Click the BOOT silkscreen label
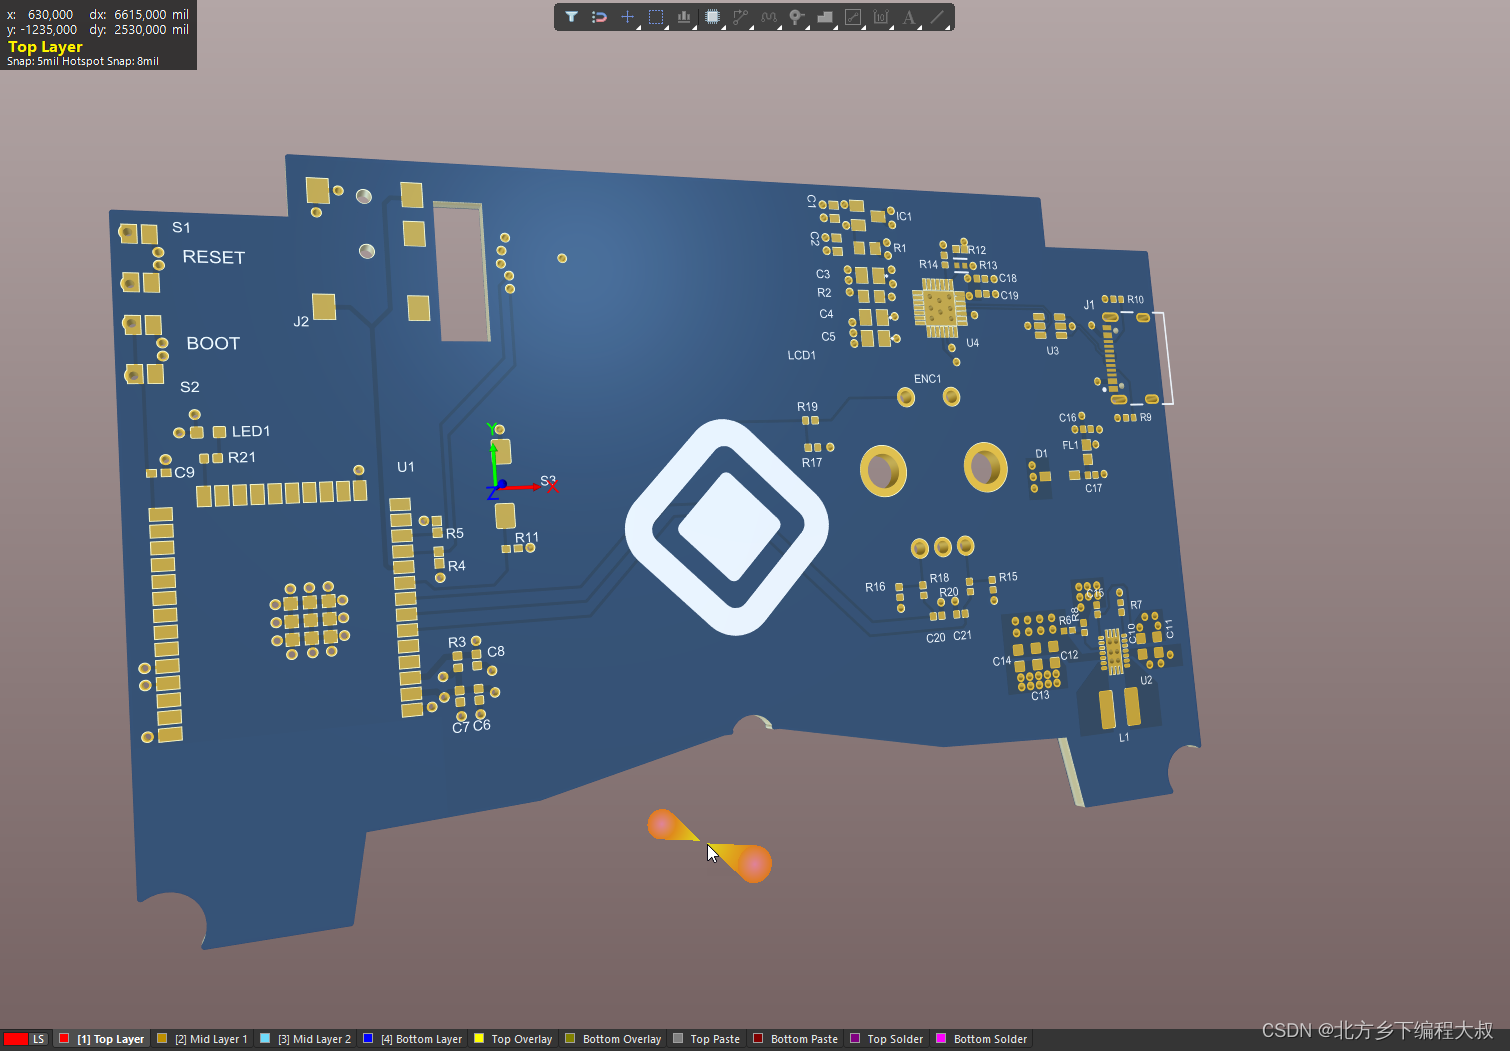 click(213, 343)
